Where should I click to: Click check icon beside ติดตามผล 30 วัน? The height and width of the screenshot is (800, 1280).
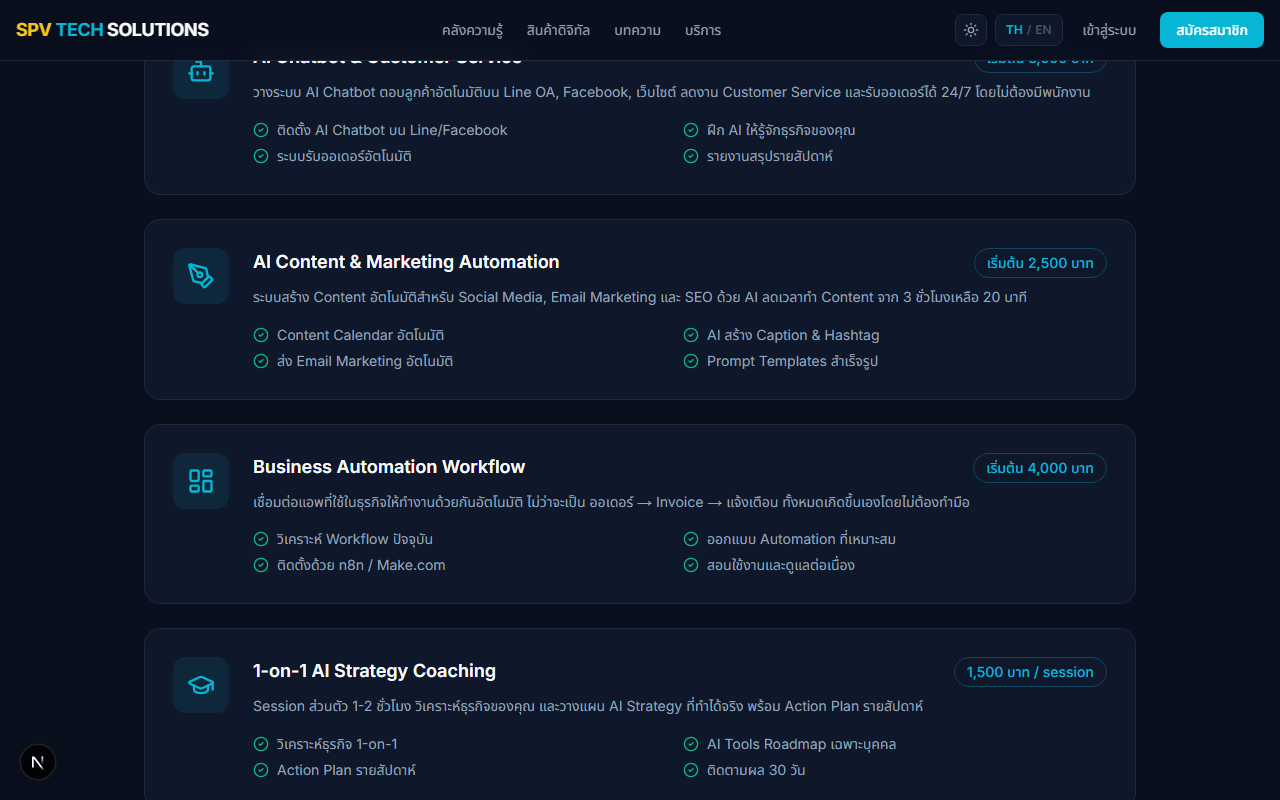pyautogui.click(x=691, y=770)
